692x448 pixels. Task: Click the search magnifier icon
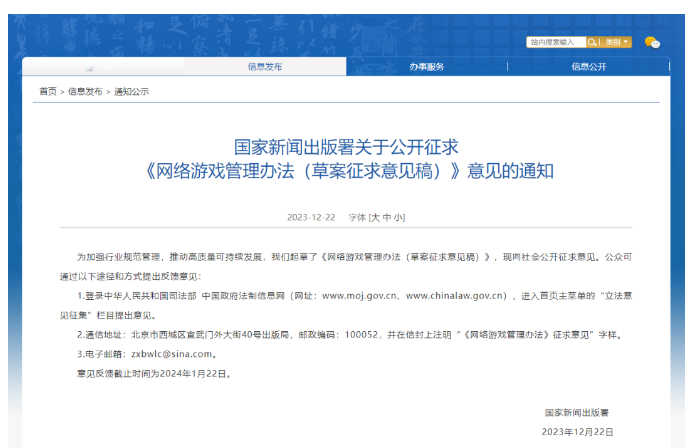(592, 42)
